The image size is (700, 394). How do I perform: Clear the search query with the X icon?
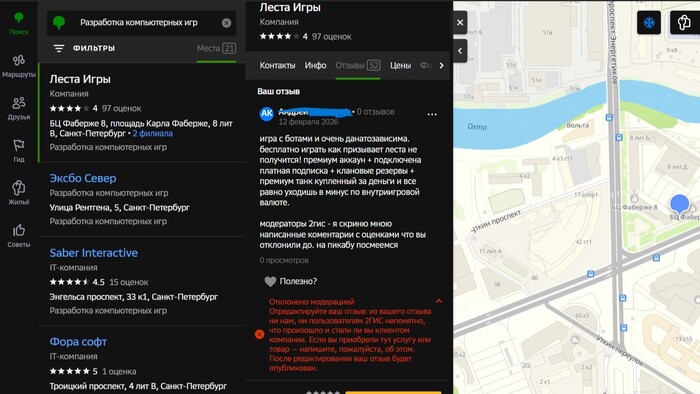click(x=226, y=23)
